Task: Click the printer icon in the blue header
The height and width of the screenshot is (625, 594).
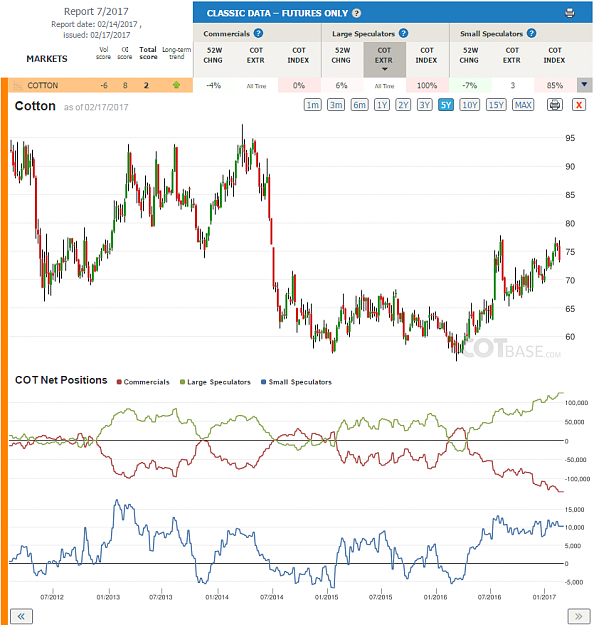Action: (x=570, y=13)
